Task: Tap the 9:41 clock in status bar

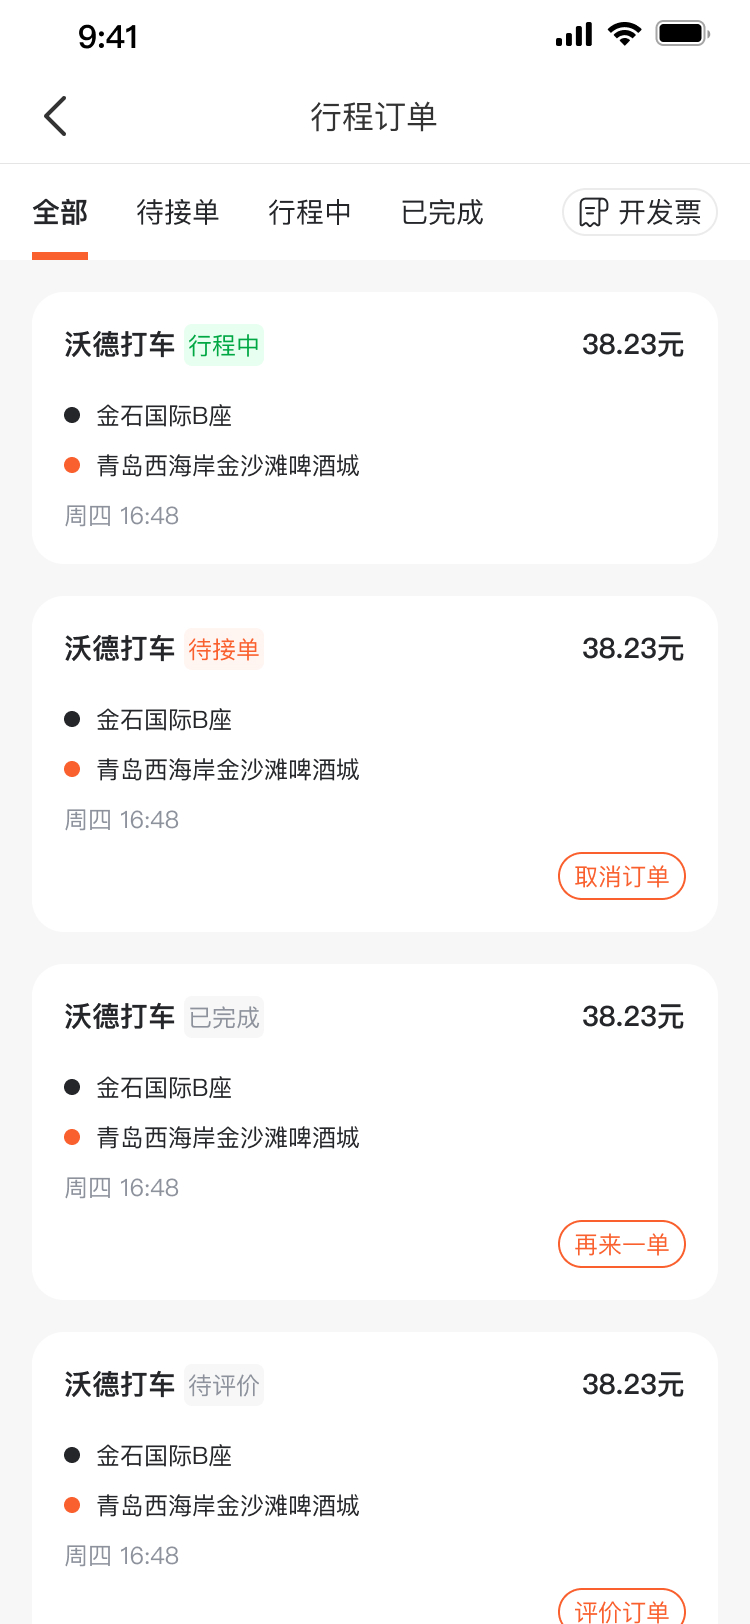Action: [108, 37]
